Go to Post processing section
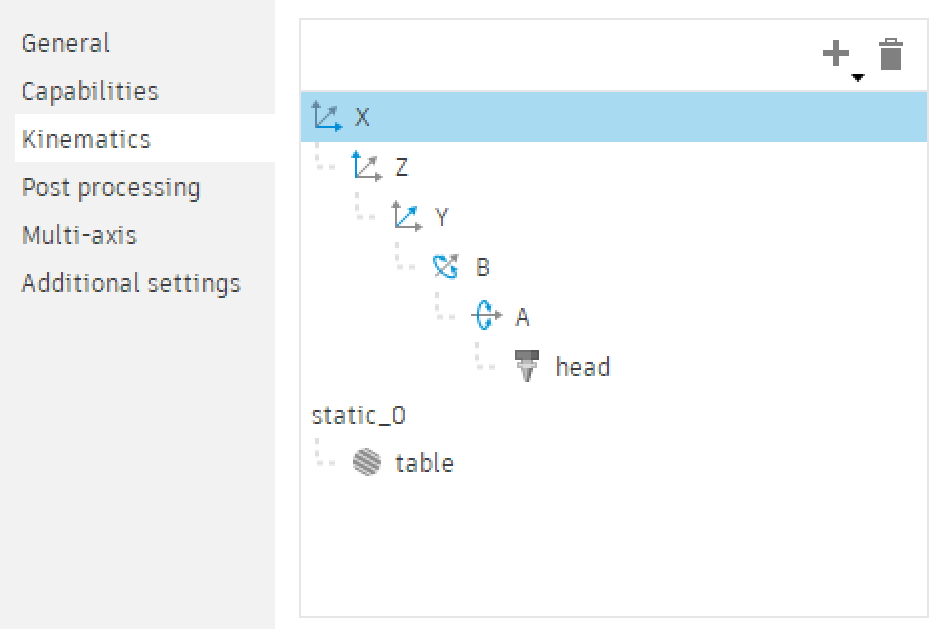 (x=111, y=188)
